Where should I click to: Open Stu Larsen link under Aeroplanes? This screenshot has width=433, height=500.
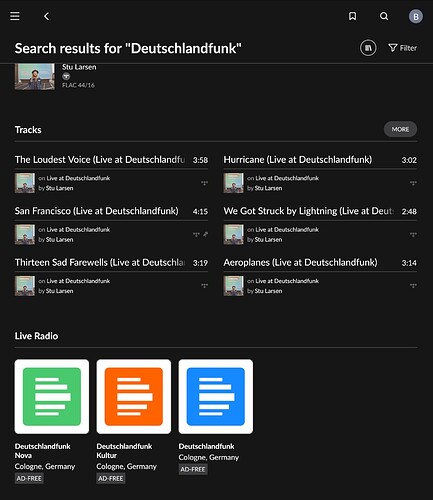[268, 291]
